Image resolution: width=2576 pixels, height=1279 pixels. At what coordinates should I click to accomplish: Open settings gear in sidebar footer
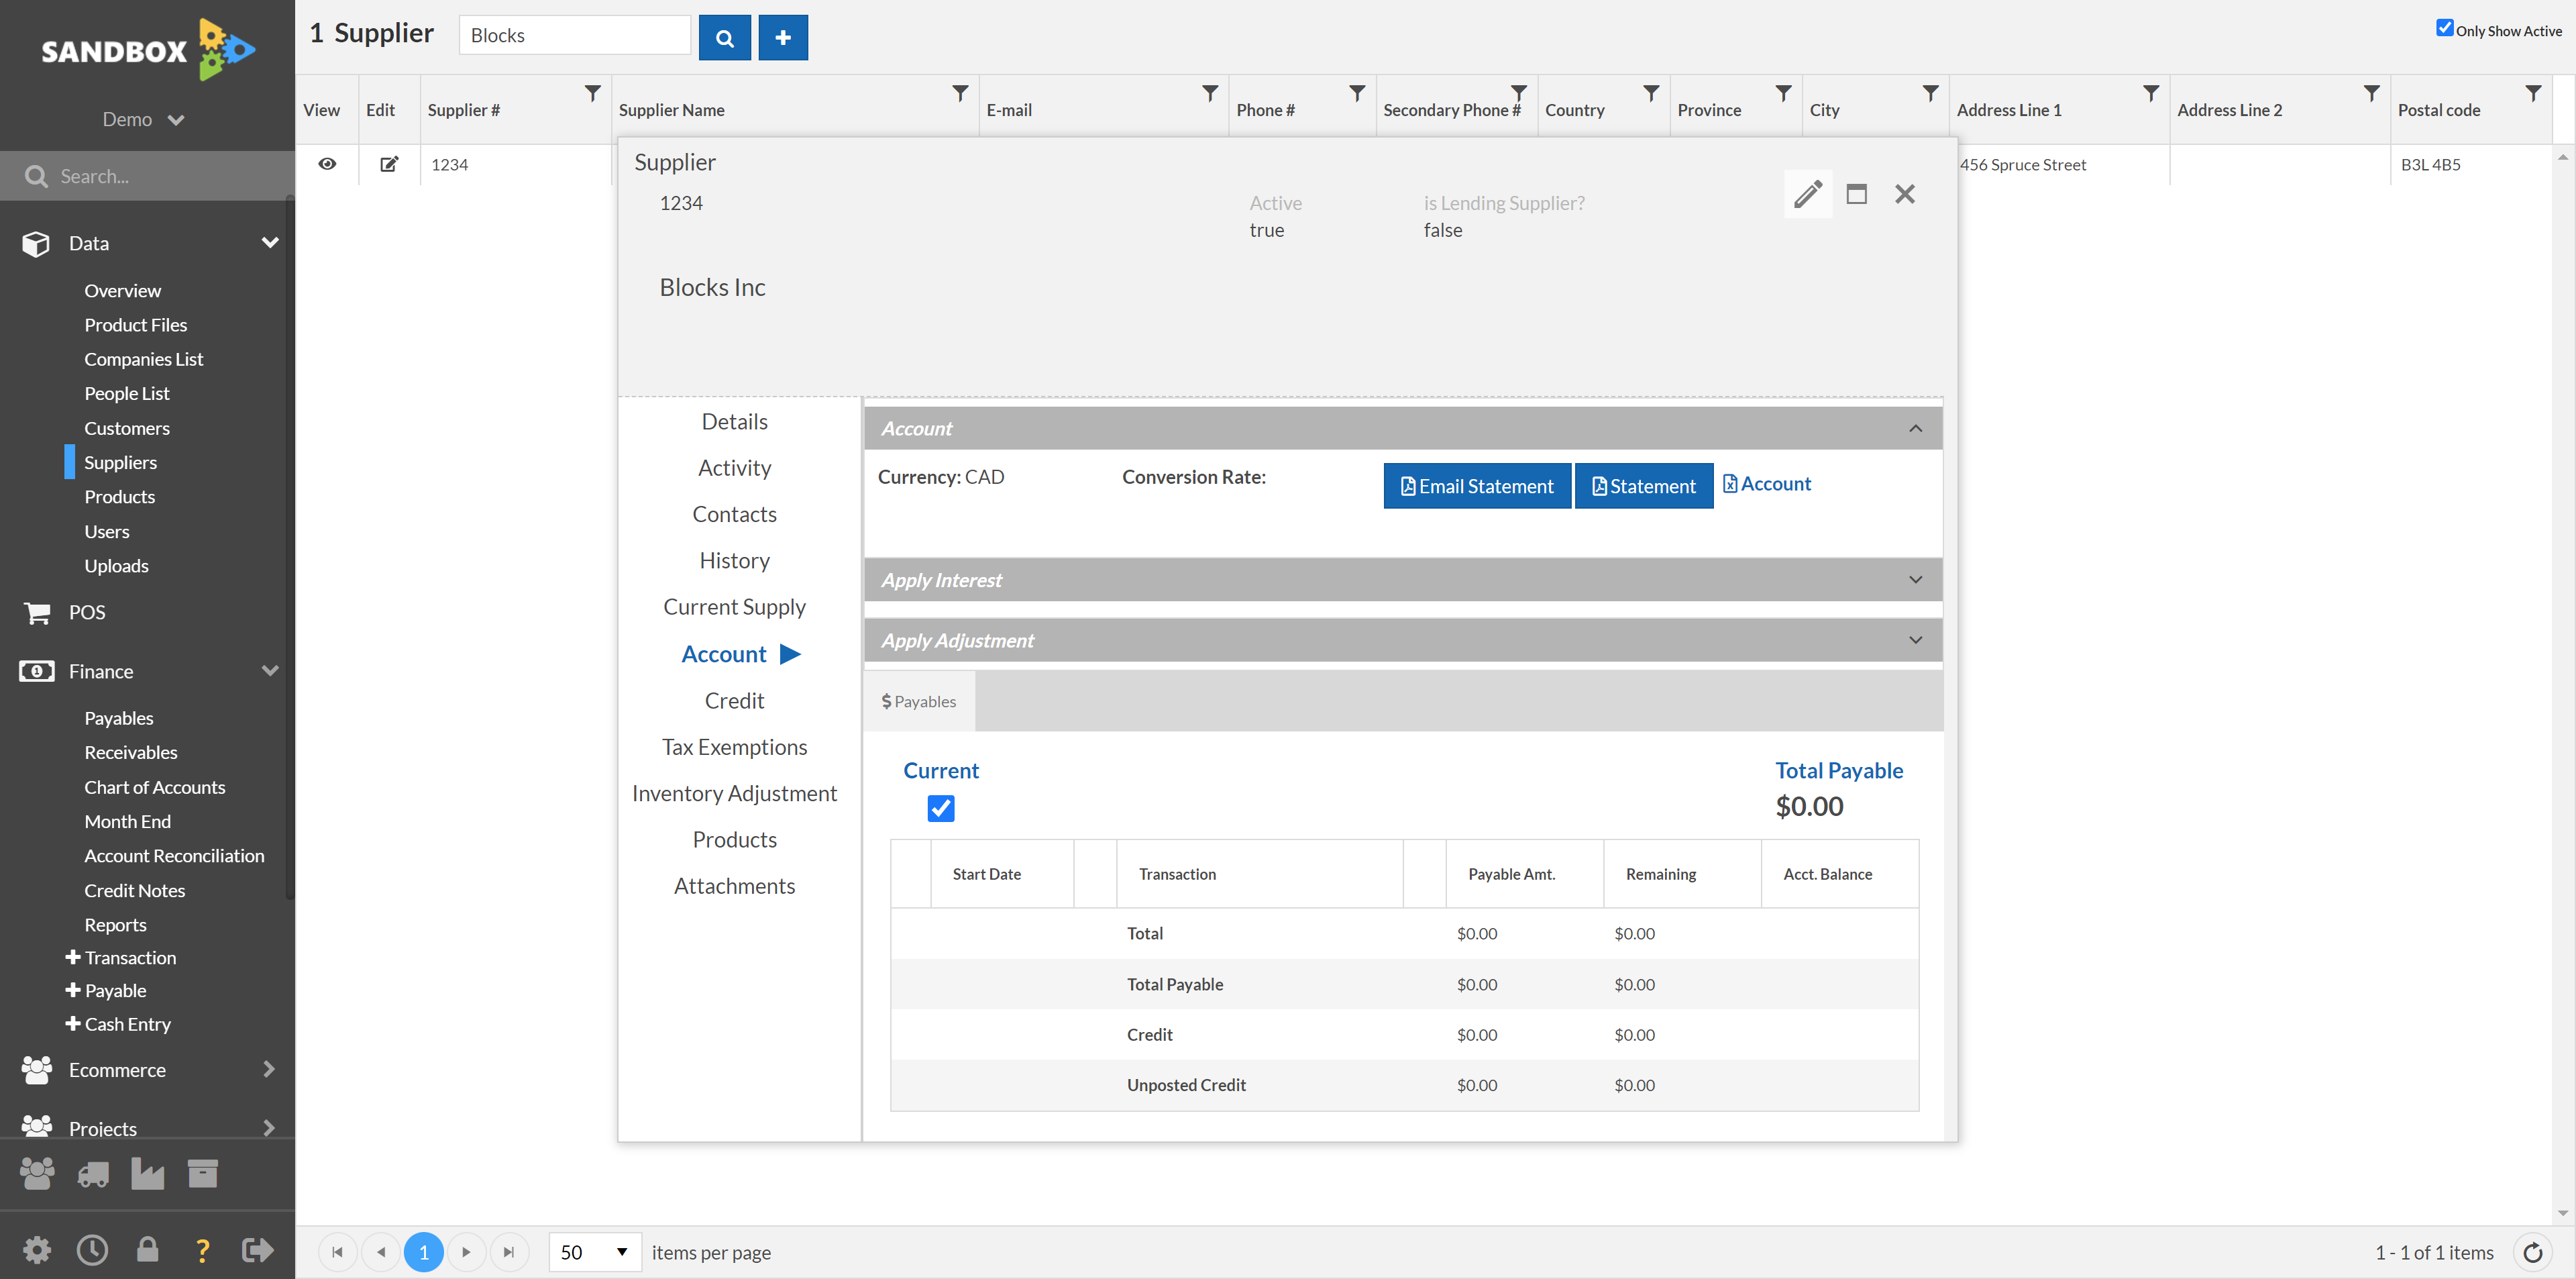(37, 1249)
